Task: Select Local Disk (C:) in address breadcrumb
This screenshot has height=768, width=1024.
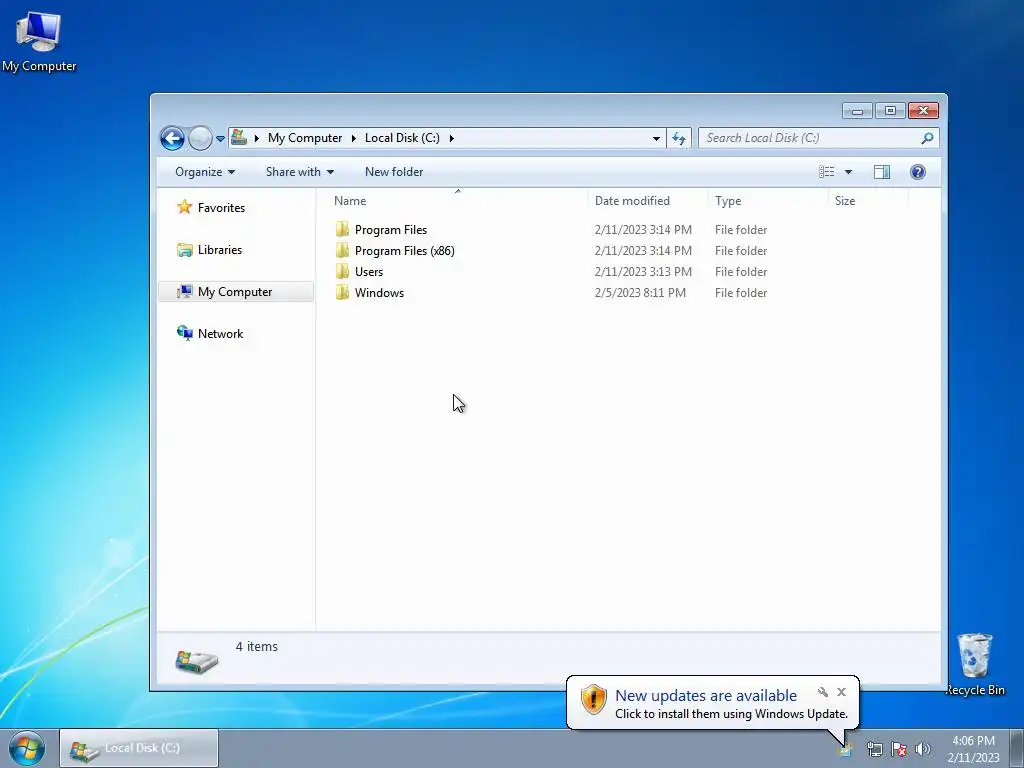Action: click(x=402, y=138)
